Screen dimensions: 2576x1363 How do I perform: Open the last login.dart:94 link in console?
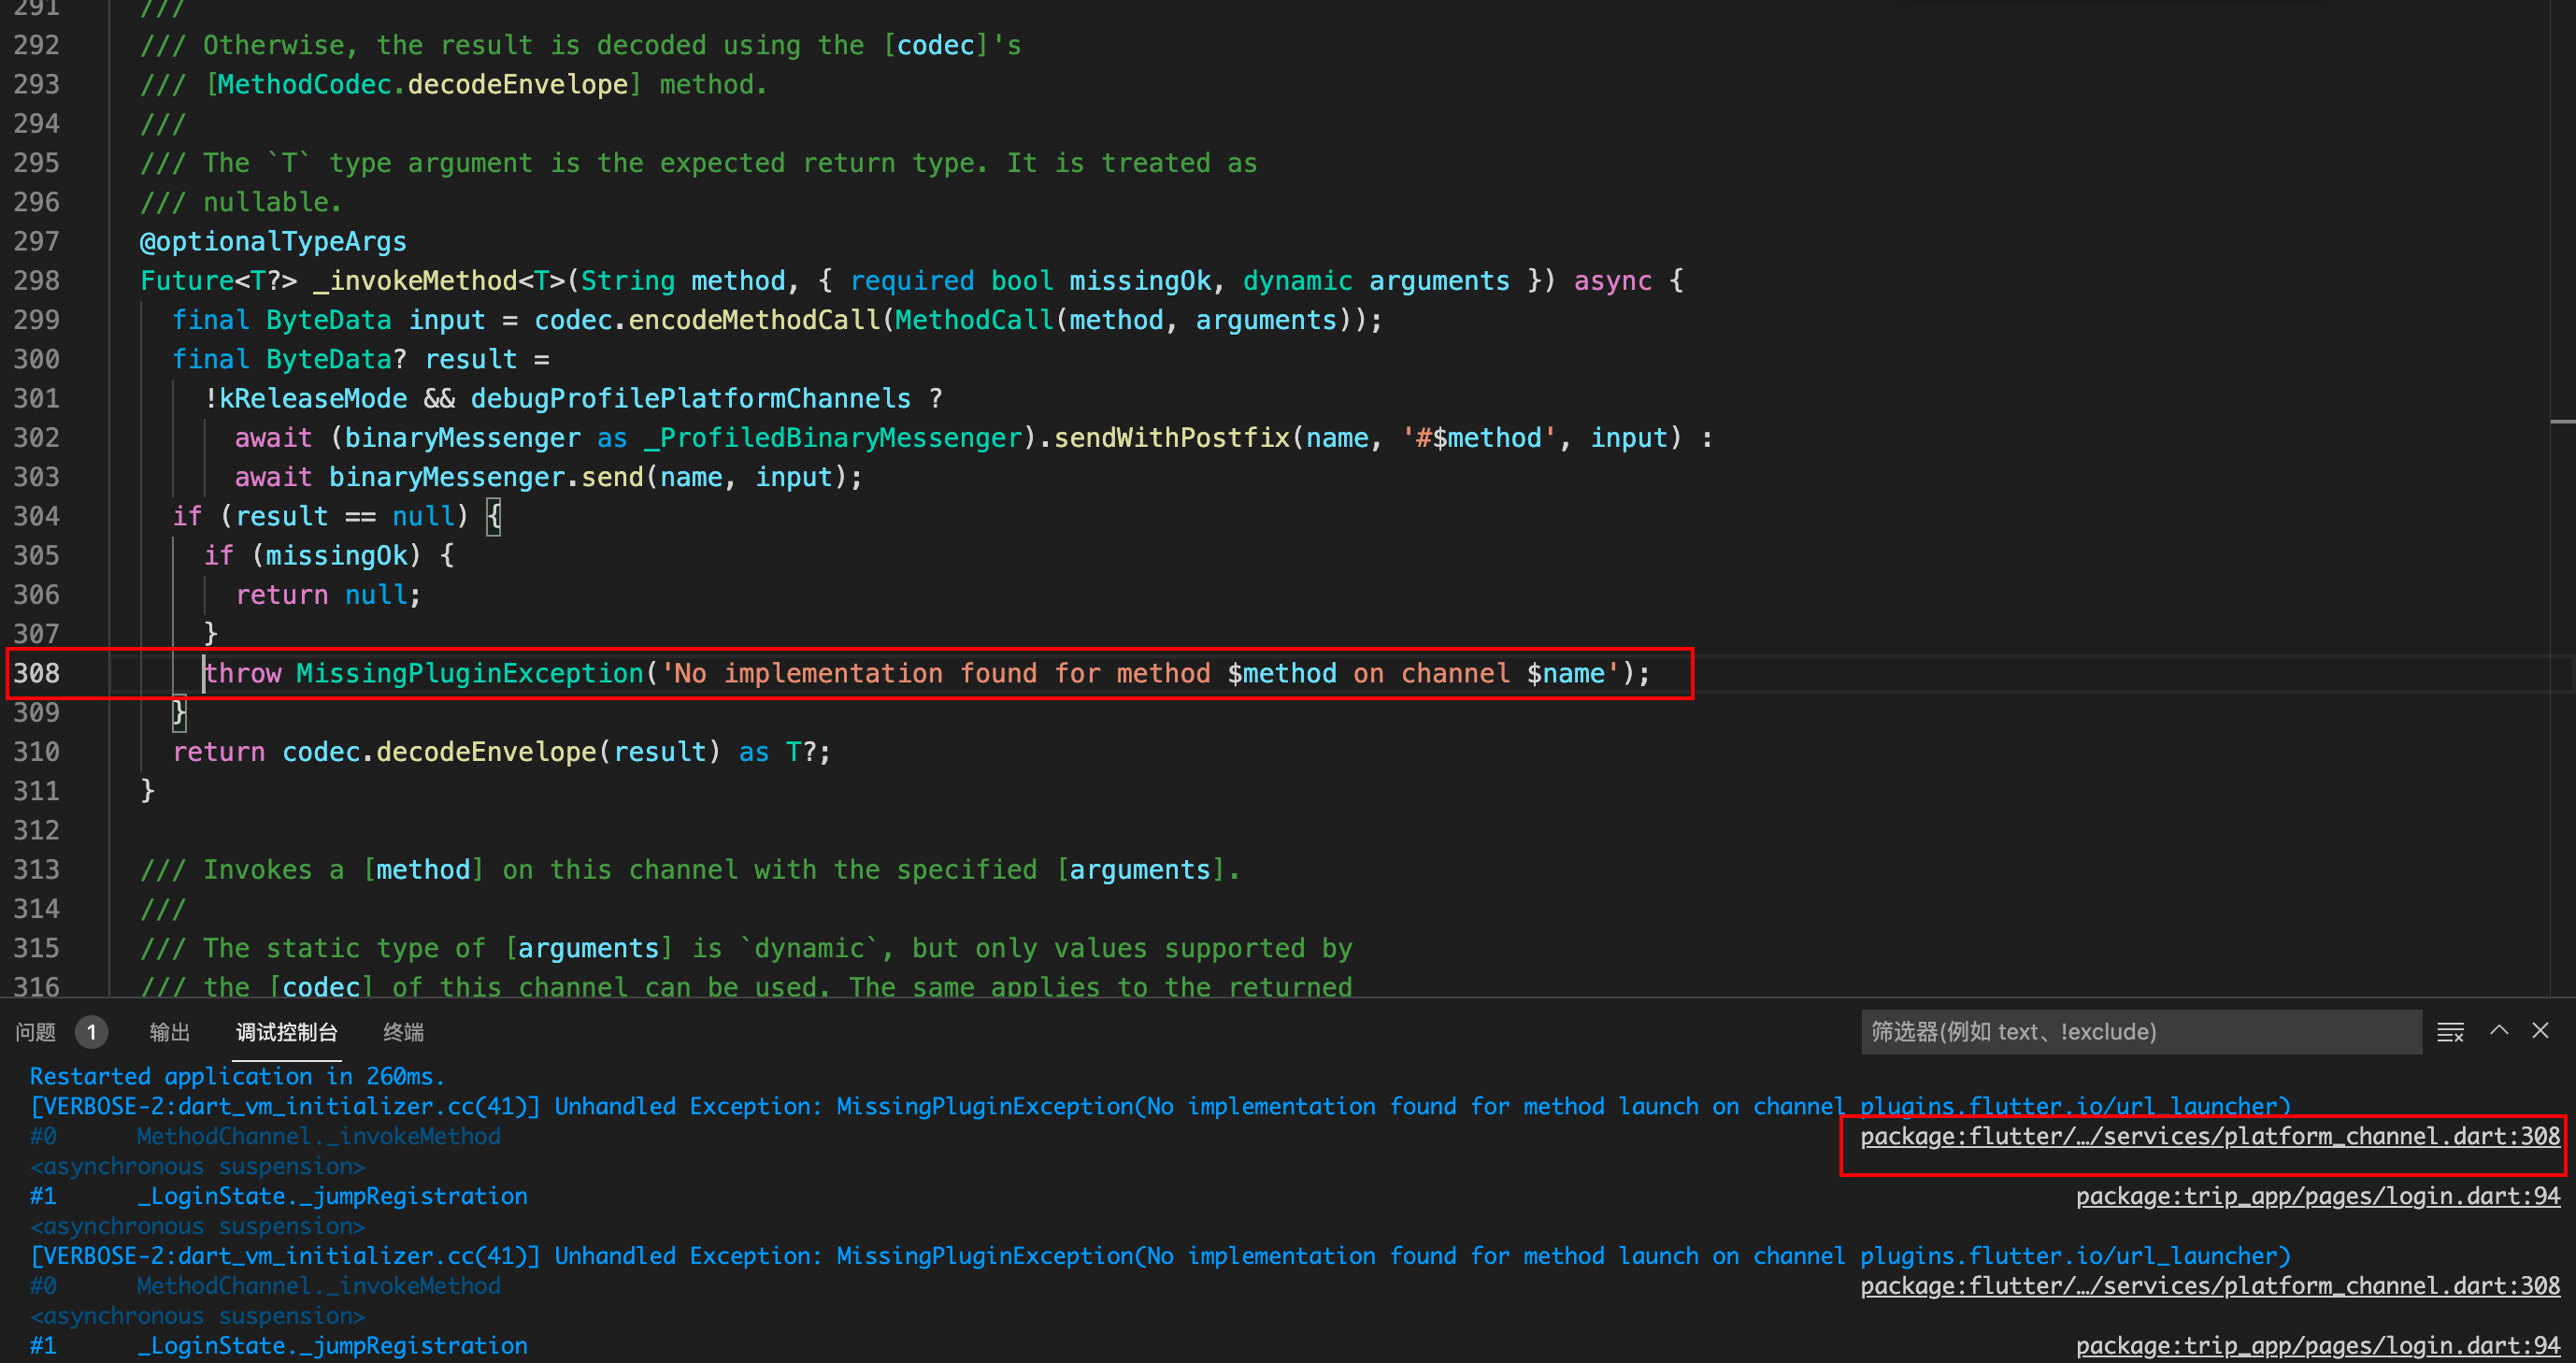2317,1346
